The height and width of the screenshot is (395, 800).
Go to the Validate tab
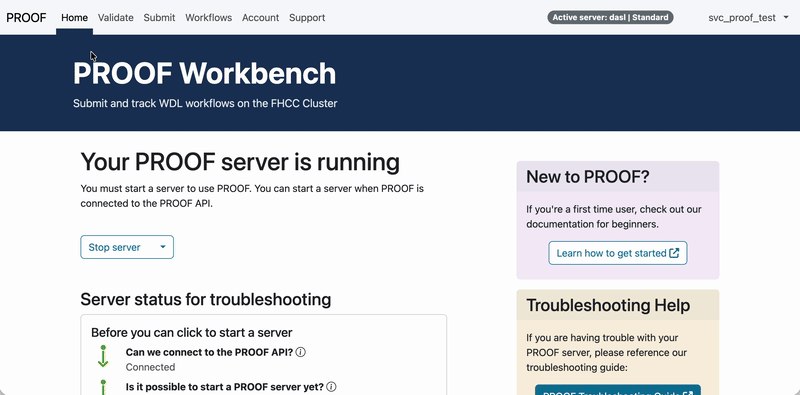[116, 17]
